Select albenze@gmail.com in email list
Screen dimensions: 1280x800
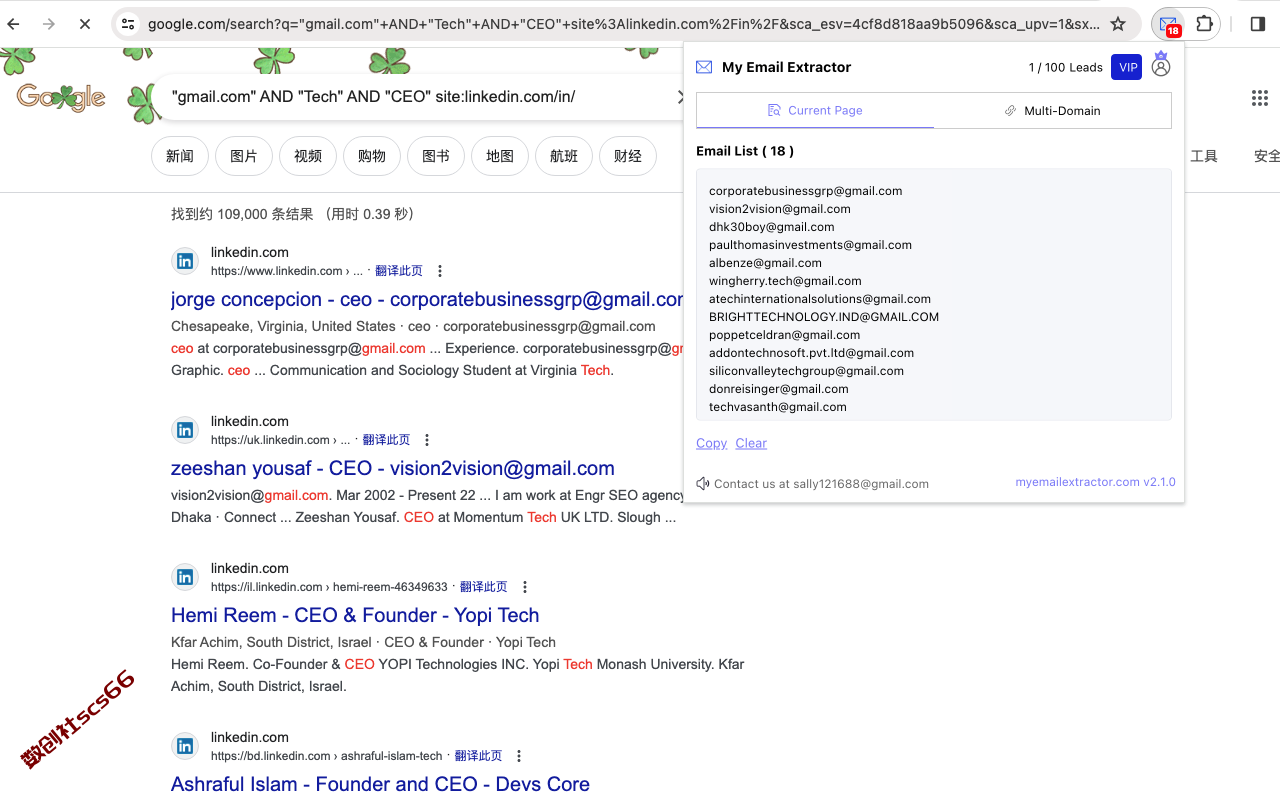765,263
